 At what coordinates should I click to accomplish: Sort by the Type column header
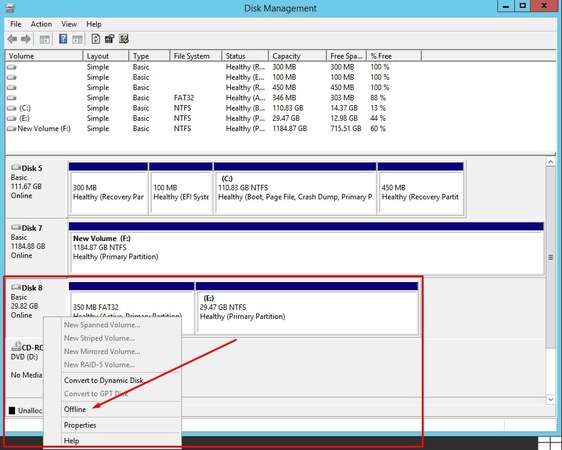coord(149,56)
